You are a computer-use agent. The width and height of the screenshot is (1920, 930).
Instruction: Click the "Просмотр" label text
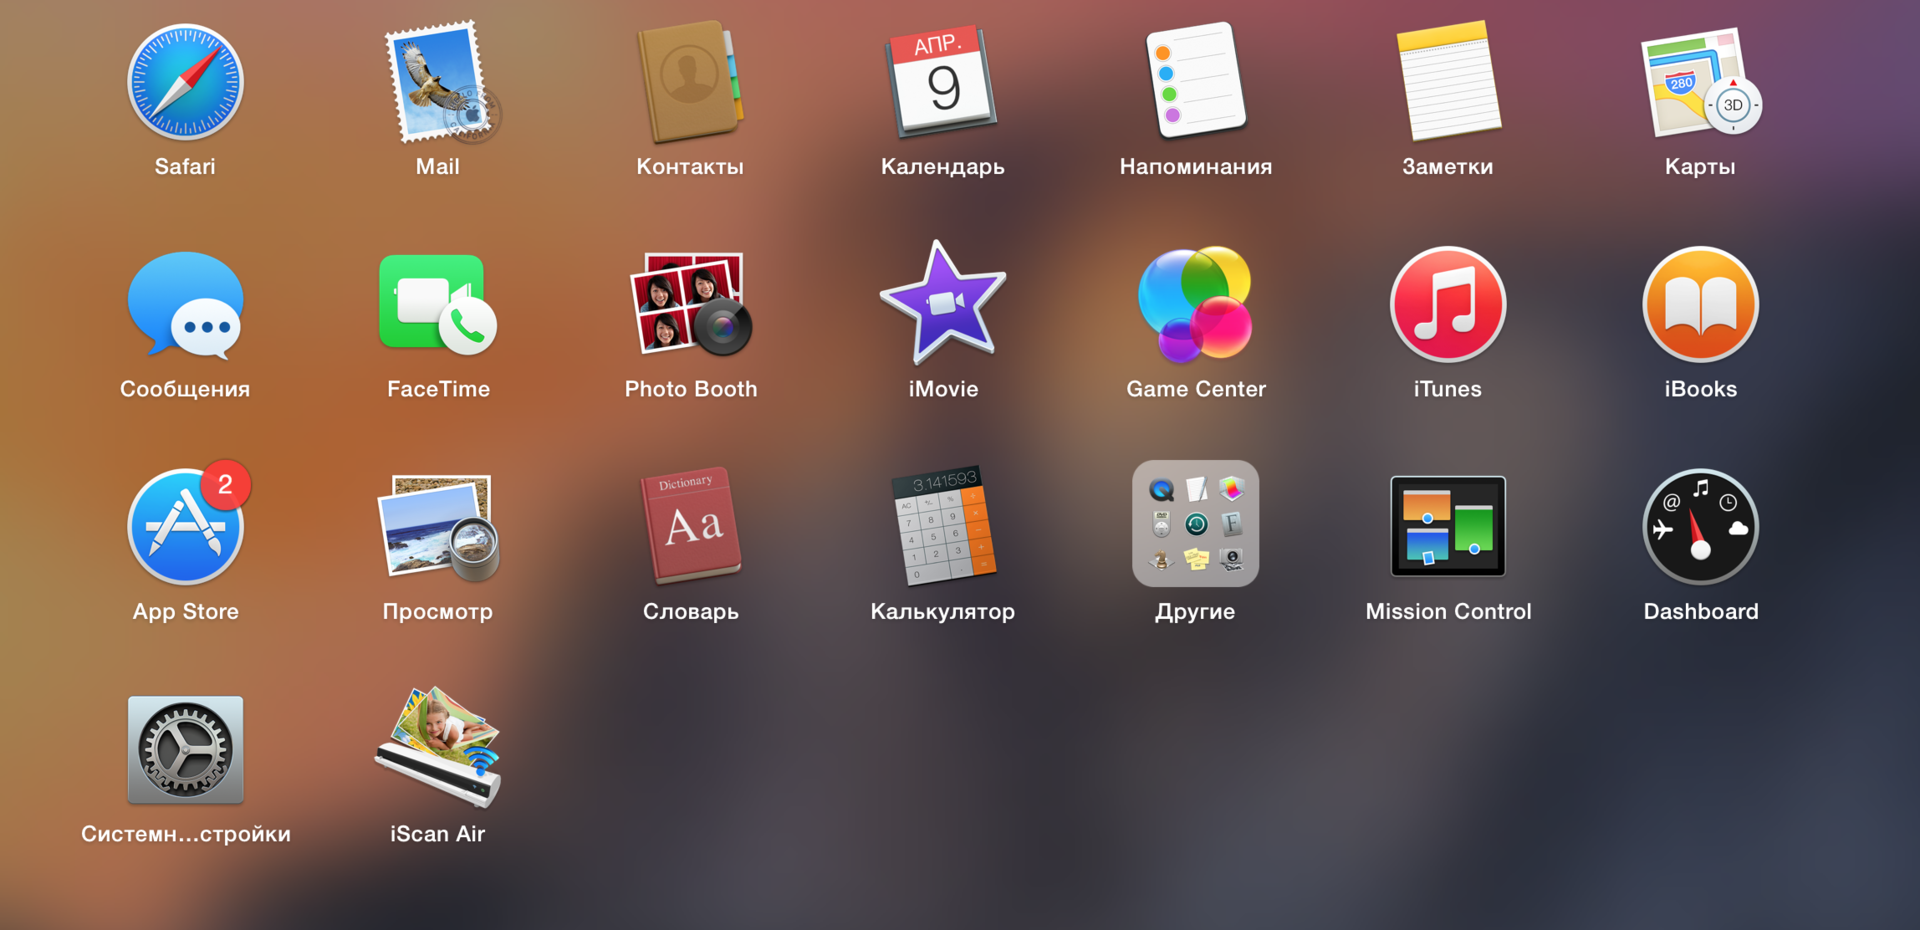(x=438, y=612)
